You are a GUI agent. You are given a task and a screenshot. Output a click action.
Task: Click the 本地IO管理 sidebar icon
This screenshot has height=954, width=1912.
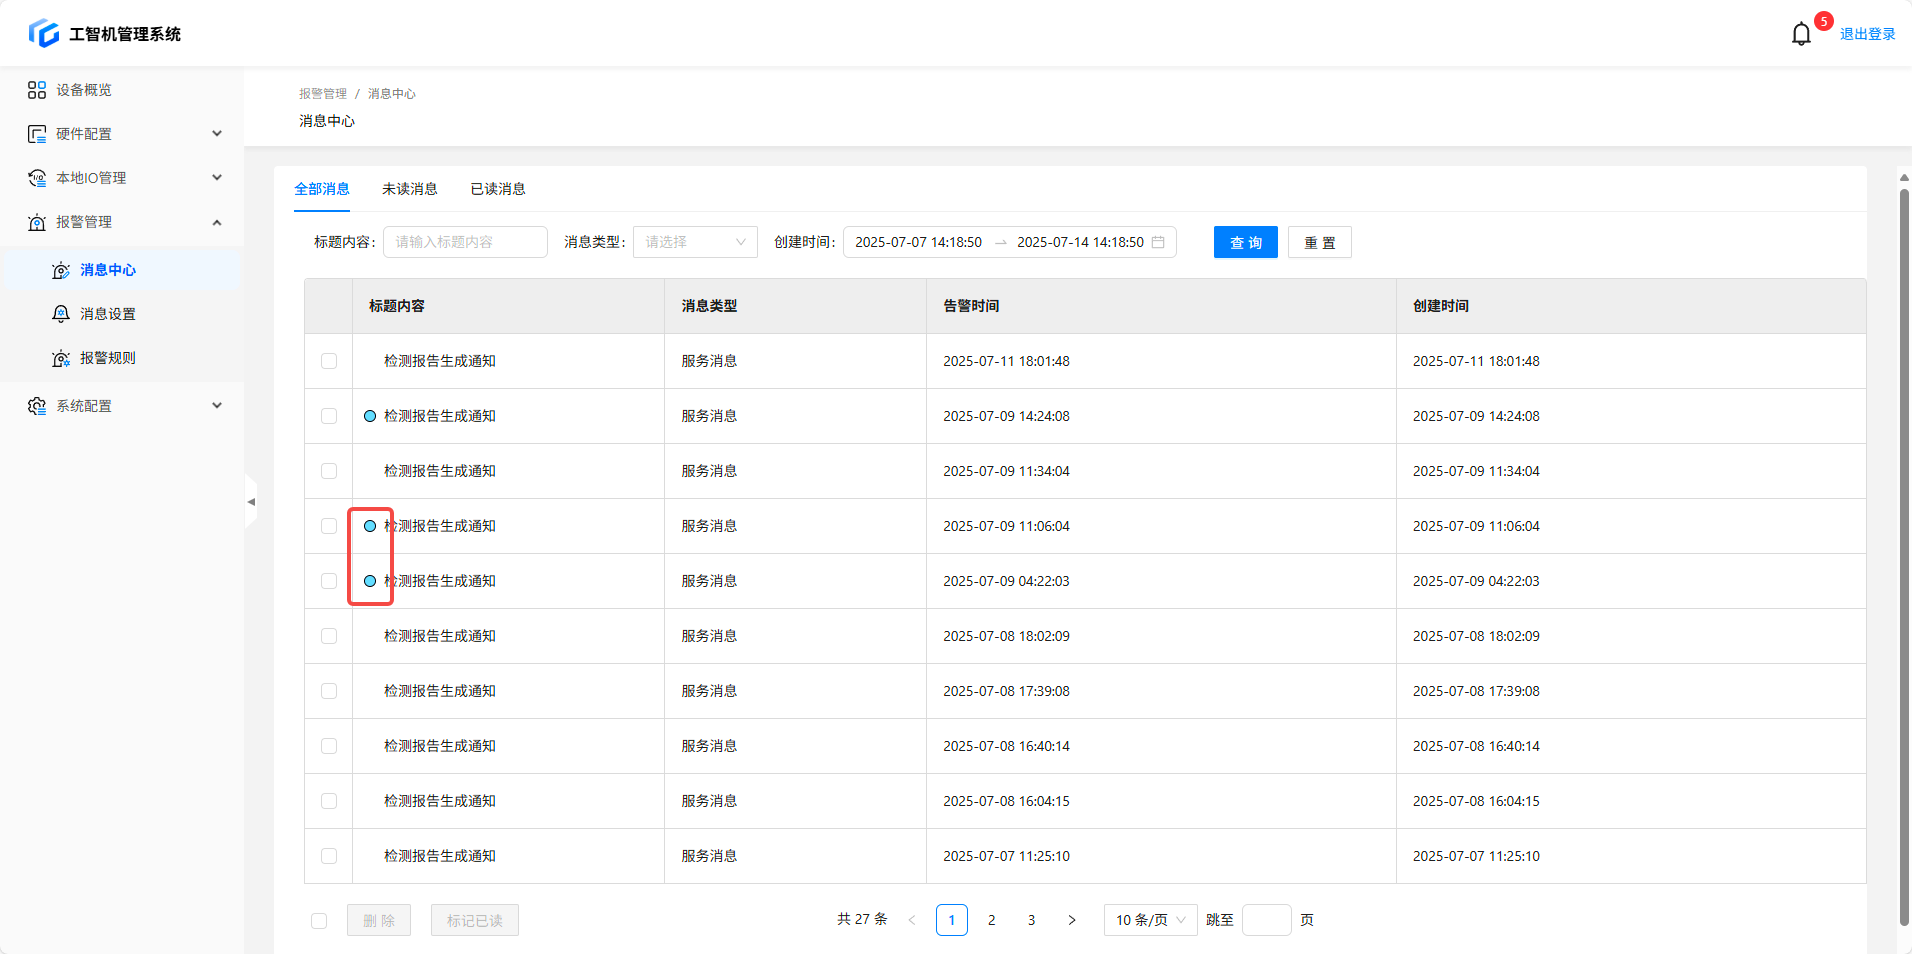click(x=37, y=178)
